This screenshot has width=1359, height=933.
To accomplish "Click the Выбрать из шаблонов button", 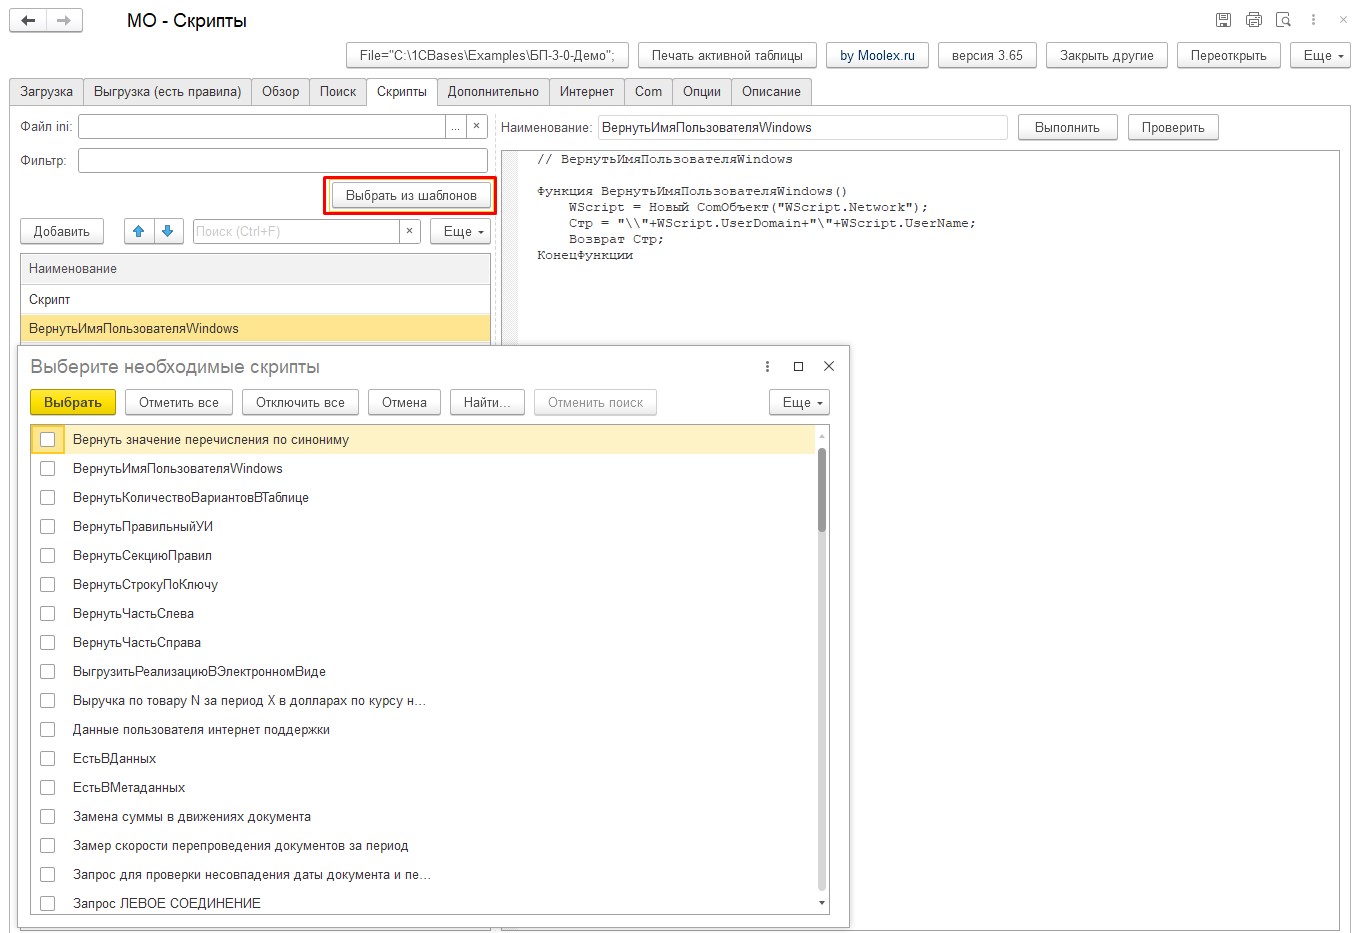I will coord(411,195).
